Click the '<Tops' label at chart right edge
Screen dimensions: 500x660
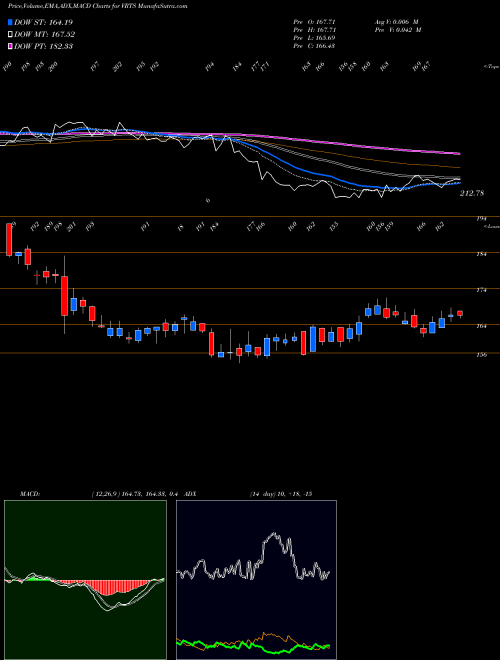click(x=491, y=67)
